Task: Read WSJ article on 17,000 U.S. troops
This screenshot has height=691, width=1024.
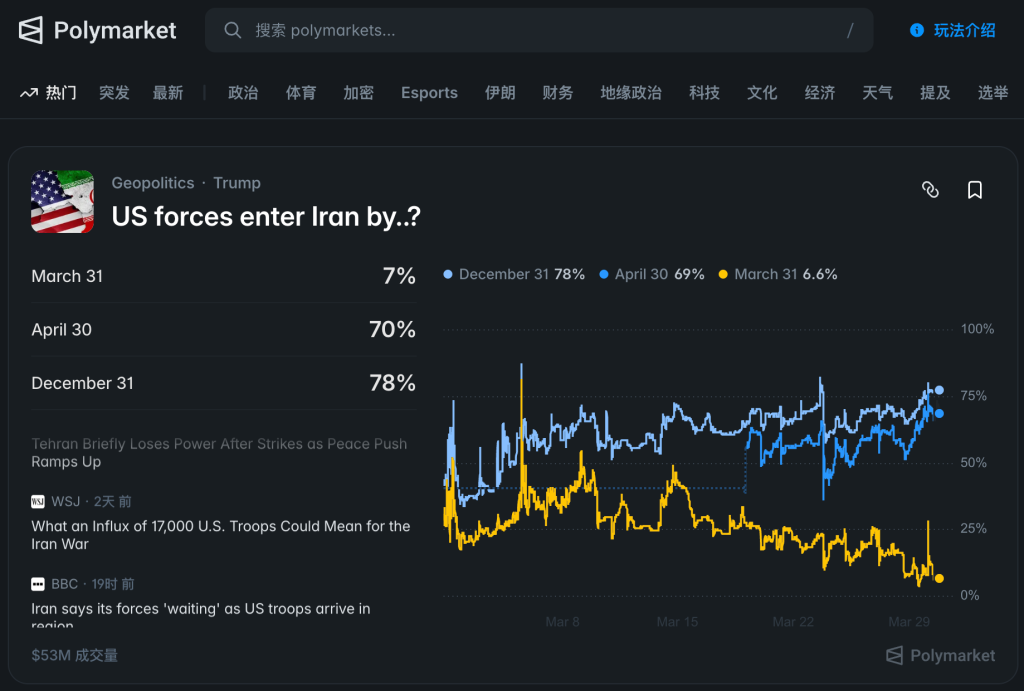Action: 220,535
